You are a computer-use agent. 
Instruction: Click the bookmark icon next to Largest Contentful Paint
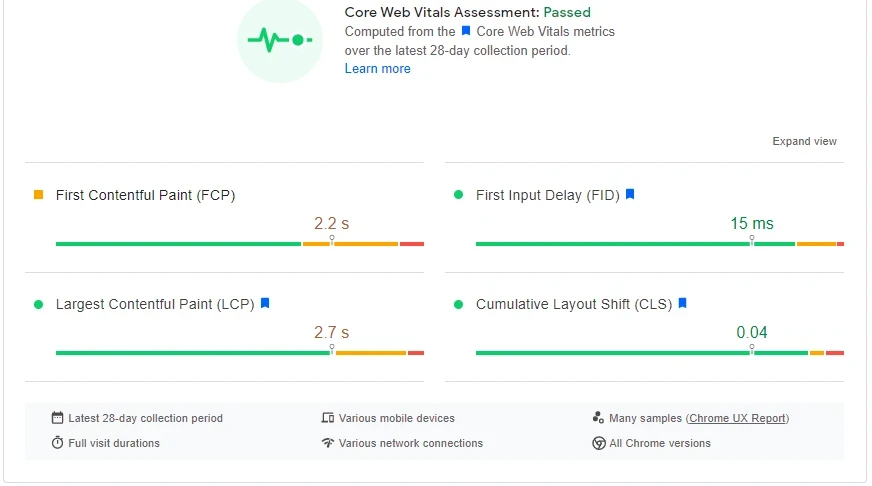point(265,304)
